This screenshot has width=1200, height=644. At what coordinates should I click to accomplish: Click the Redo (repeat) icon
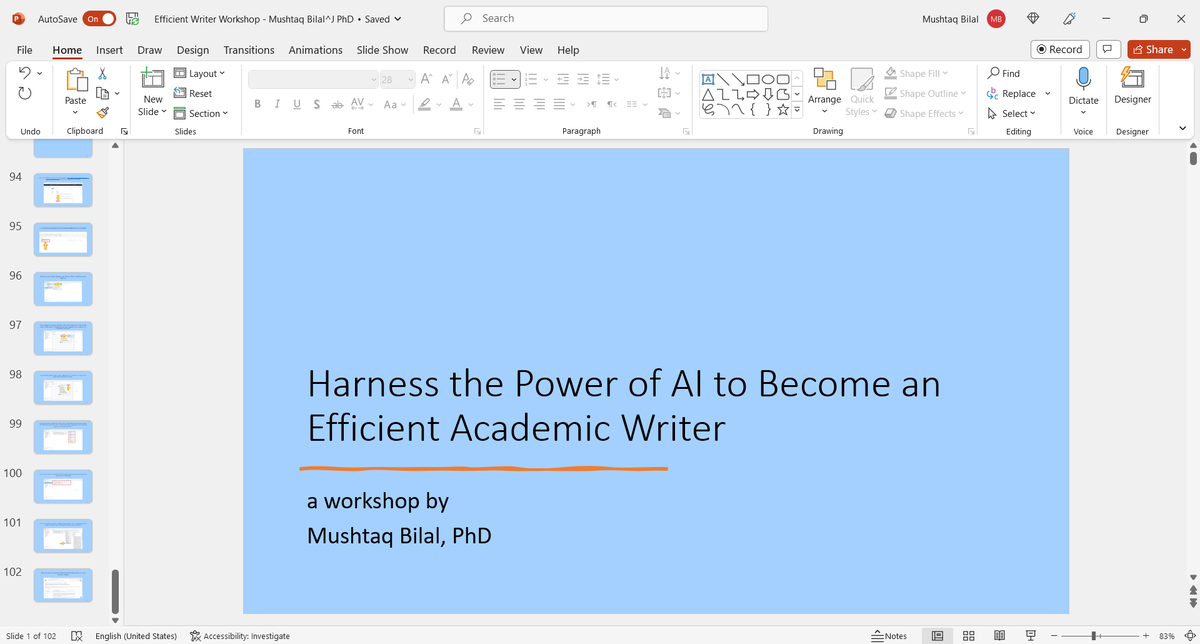(25, 94)
